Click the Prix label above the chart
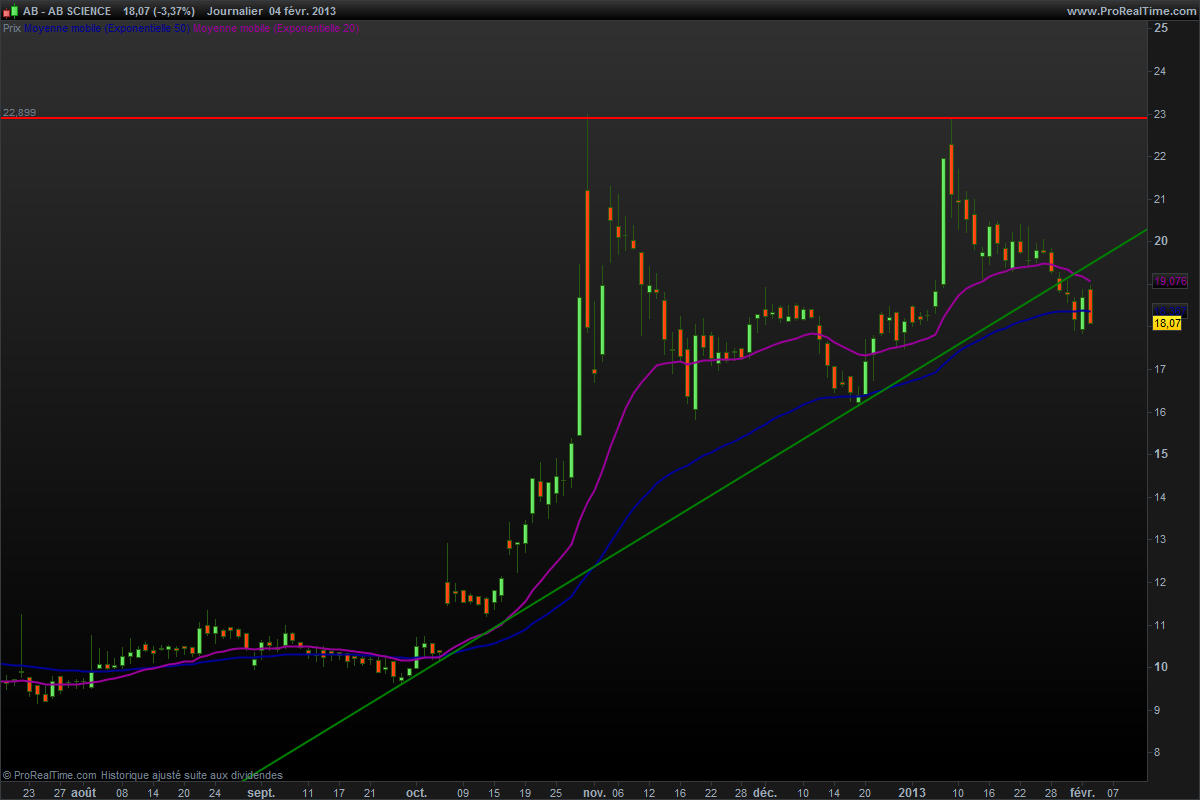The height and width of the screenshot is (800, 1200). tap(12, 29)
